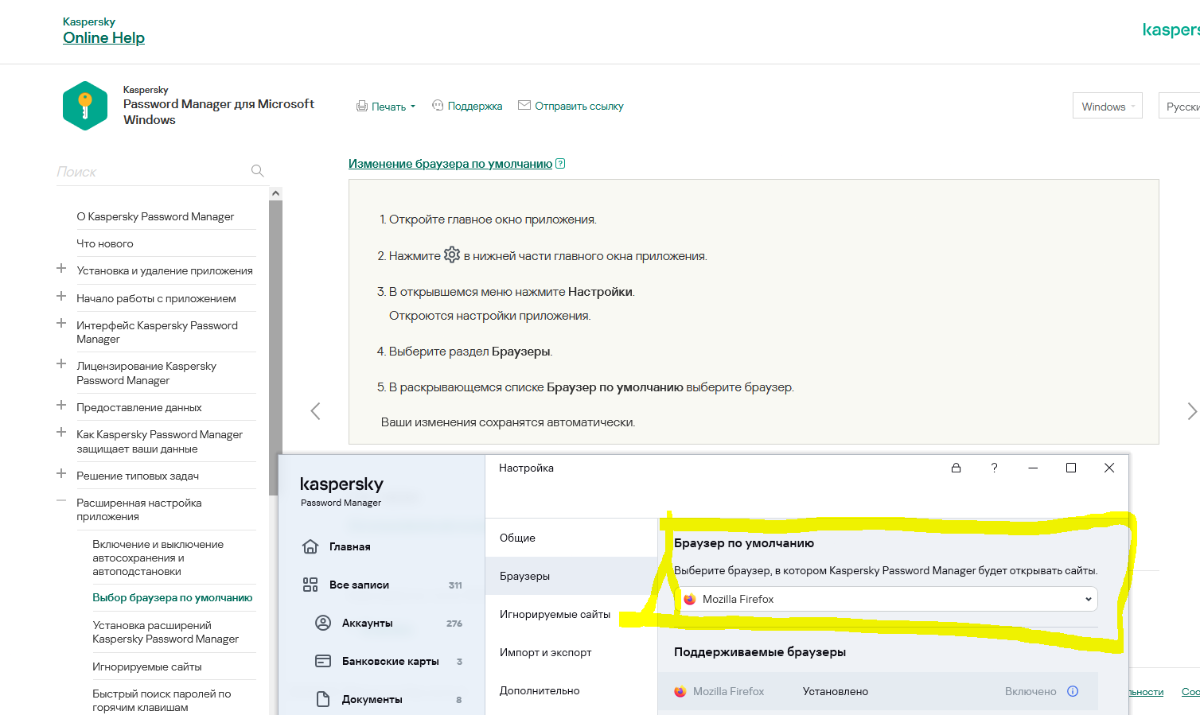1200x715 pixels.
Task: Click the Поддержка support headset icon
Action: 438,105
